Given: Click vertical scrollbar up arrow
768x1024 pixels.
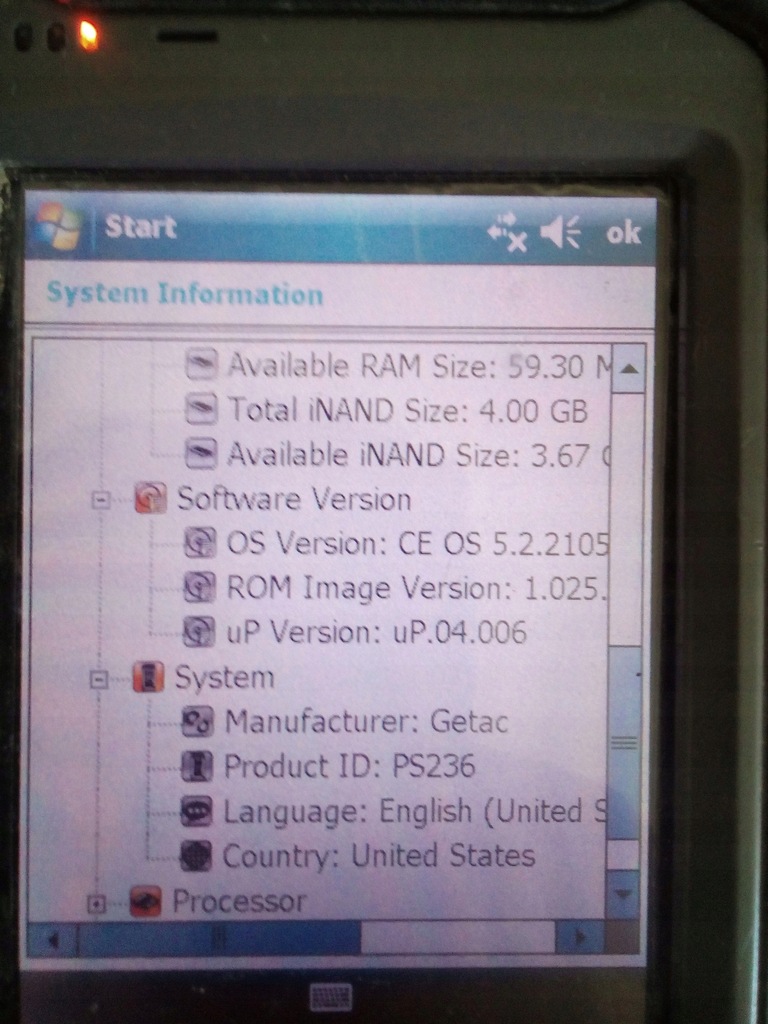Looking at the screenshot, I should (x=628, y=368).
